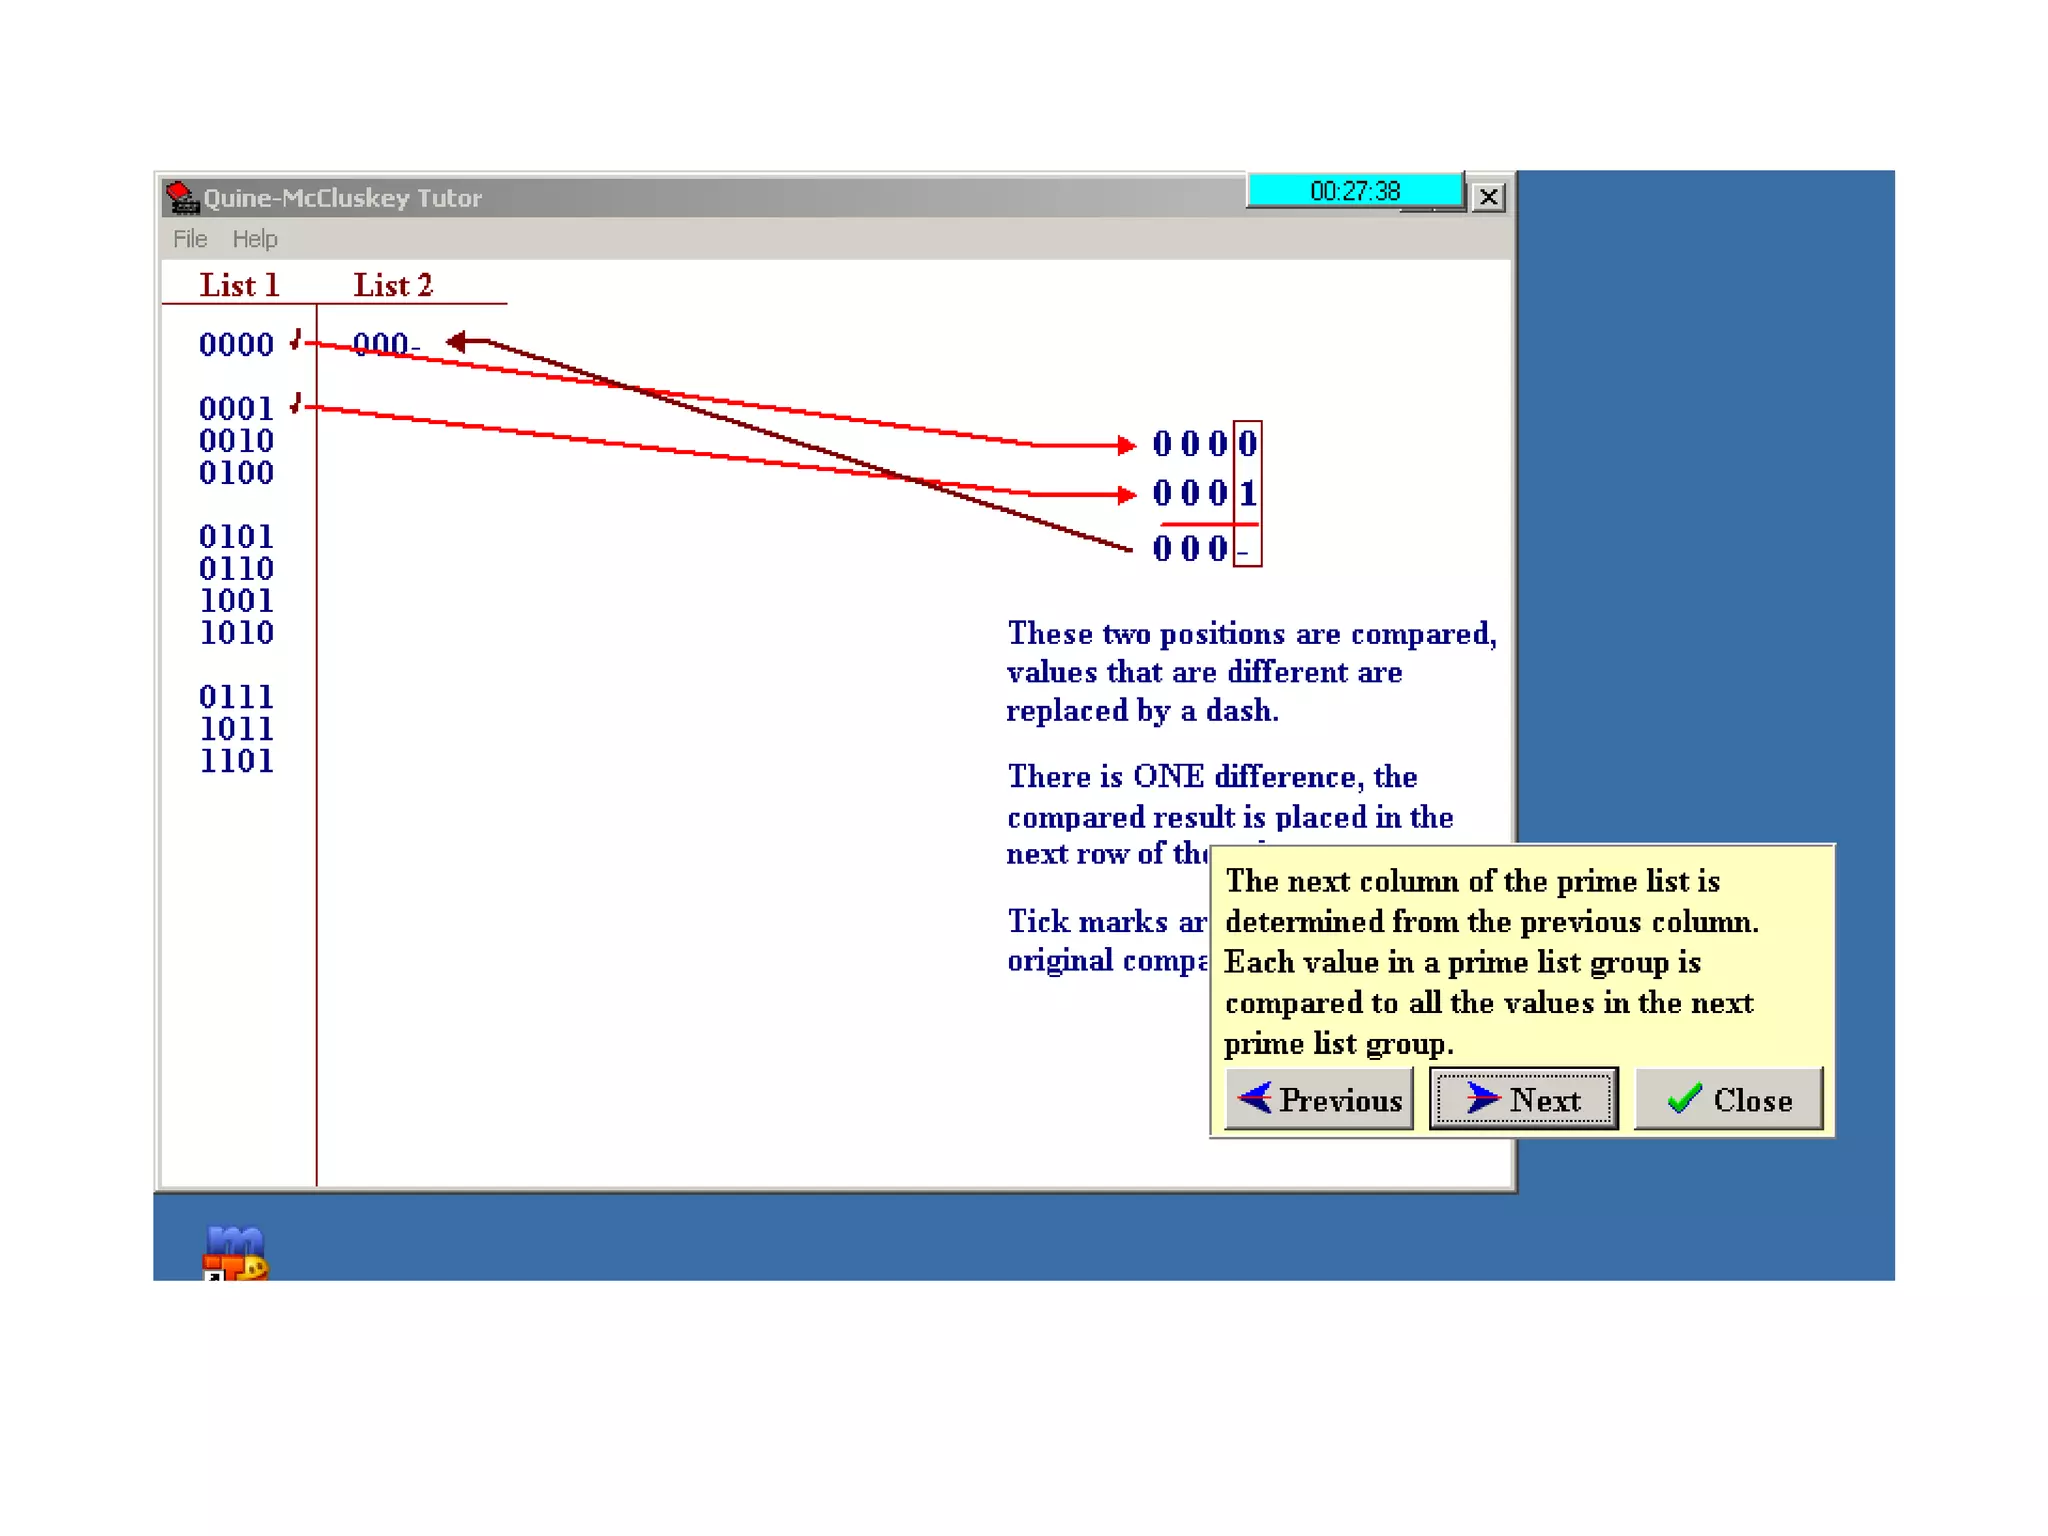Click the cyan 00:27:38 timer display
This screenshot has width=2048, height=1536.
(x=1354, y=191)
